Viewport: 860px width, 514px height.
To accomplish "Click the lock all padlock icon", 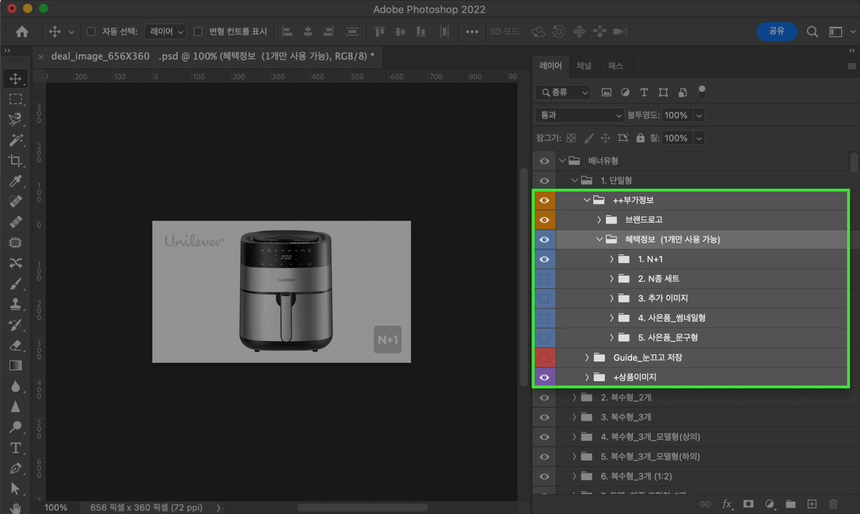I will [x=640, y=138].
